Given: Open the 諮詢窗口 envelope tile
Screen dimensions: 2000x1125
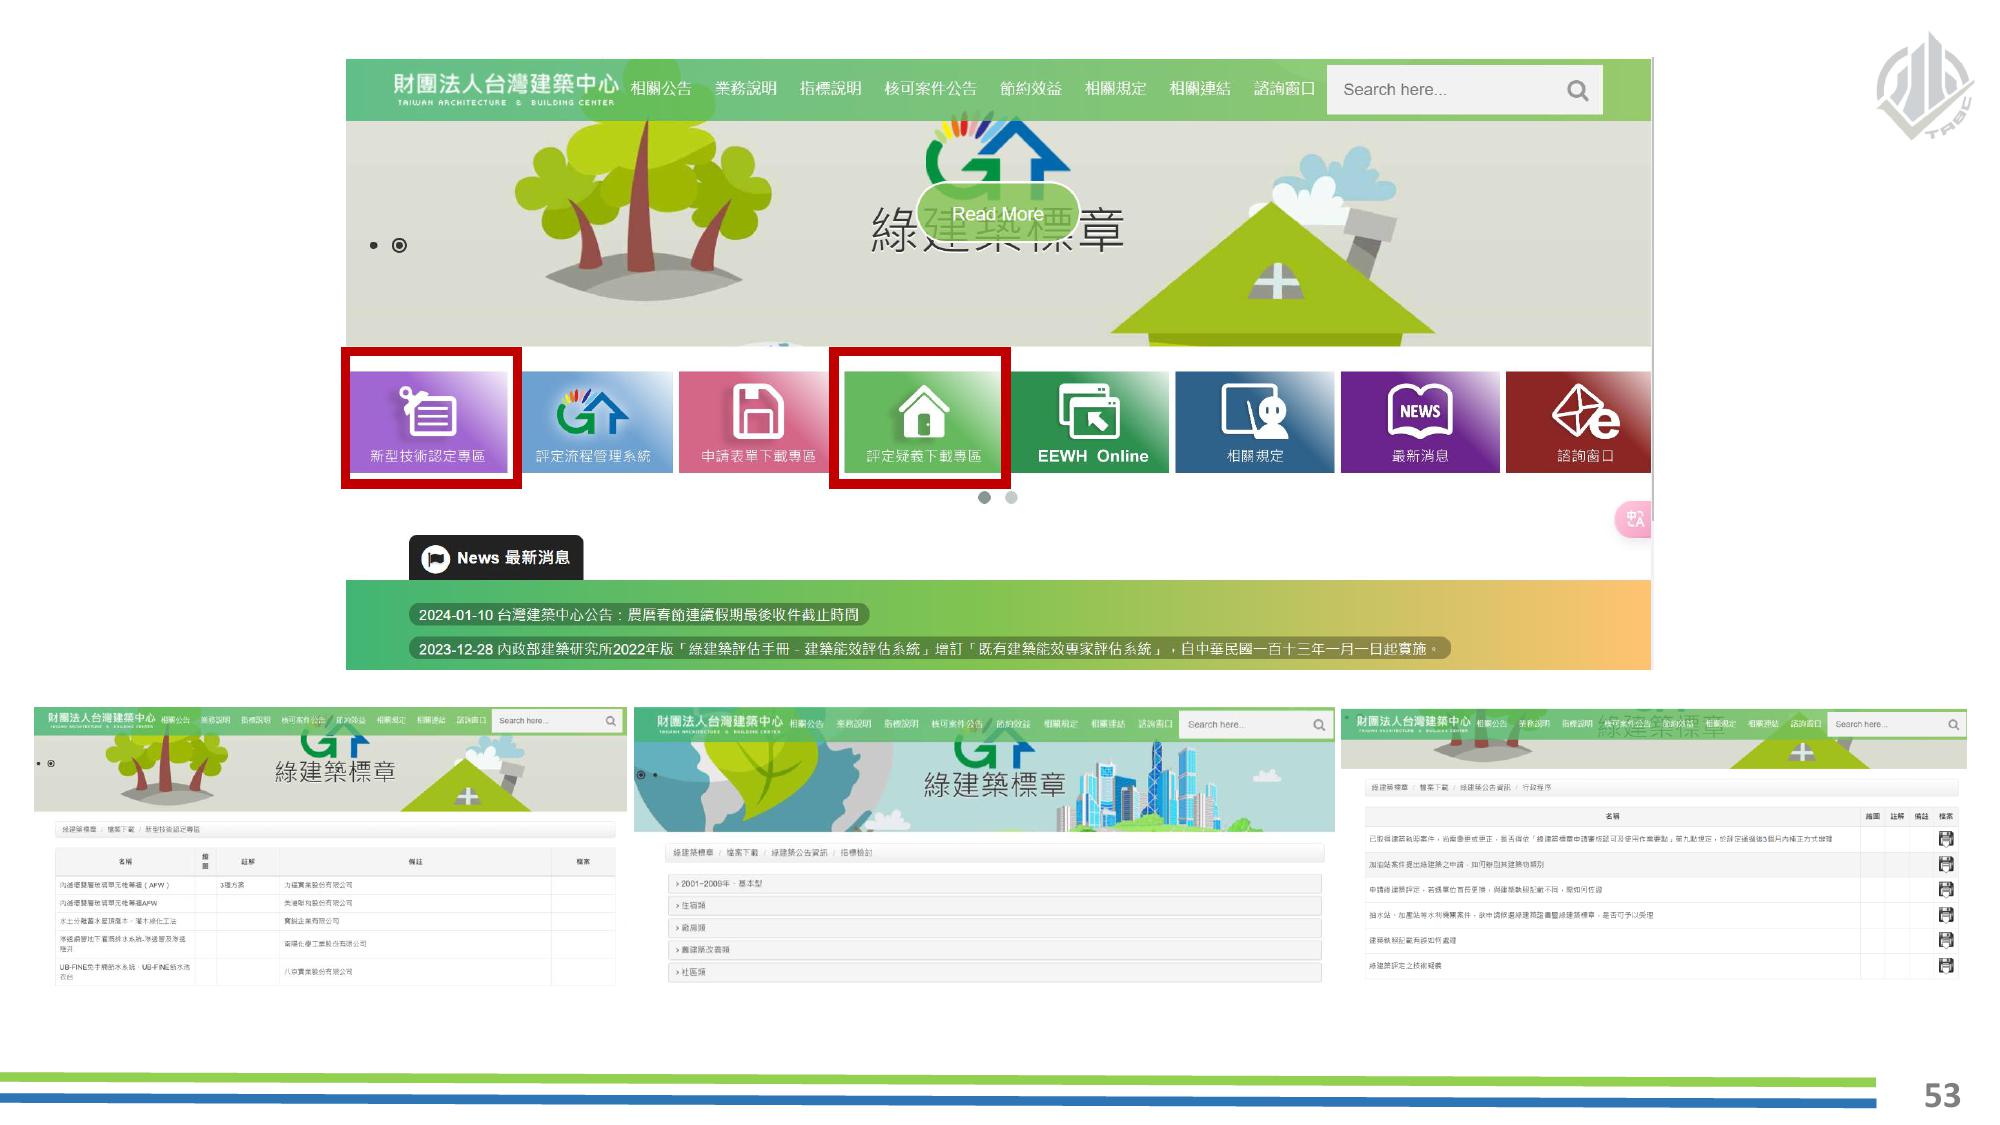Looking at the screenshot, I should (x=1578, y=421).
